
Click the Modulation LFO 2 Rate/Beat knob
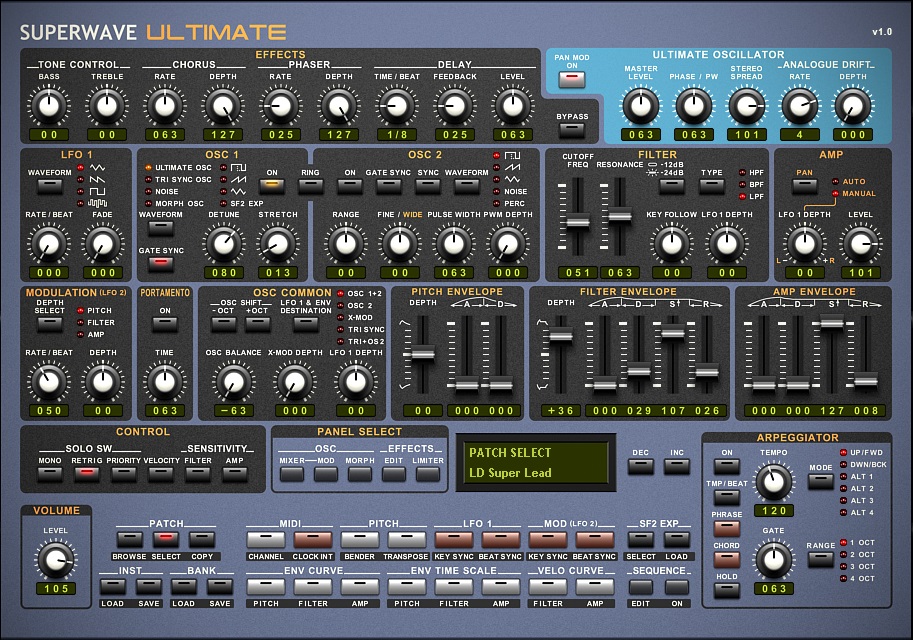pyautogui.click(x=49, y=382)
